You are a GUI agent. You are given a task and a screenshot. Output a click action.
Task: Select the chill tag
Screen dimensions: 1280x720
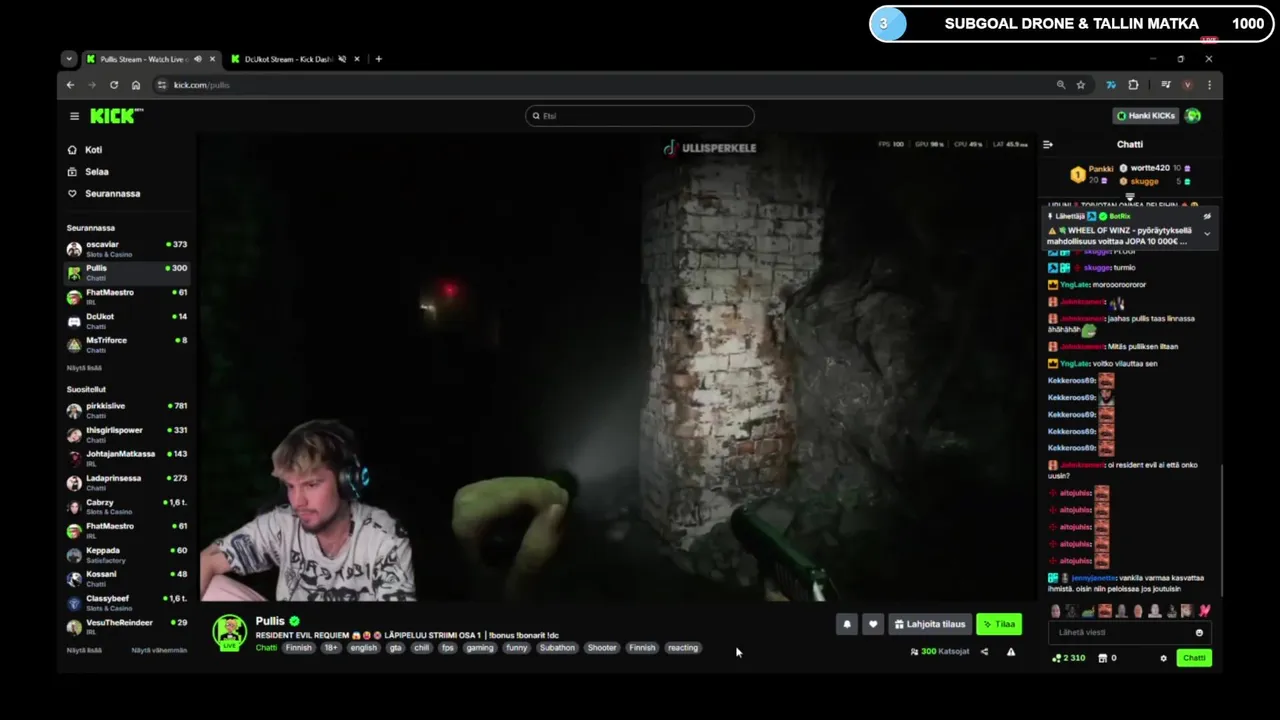point(421,648)
